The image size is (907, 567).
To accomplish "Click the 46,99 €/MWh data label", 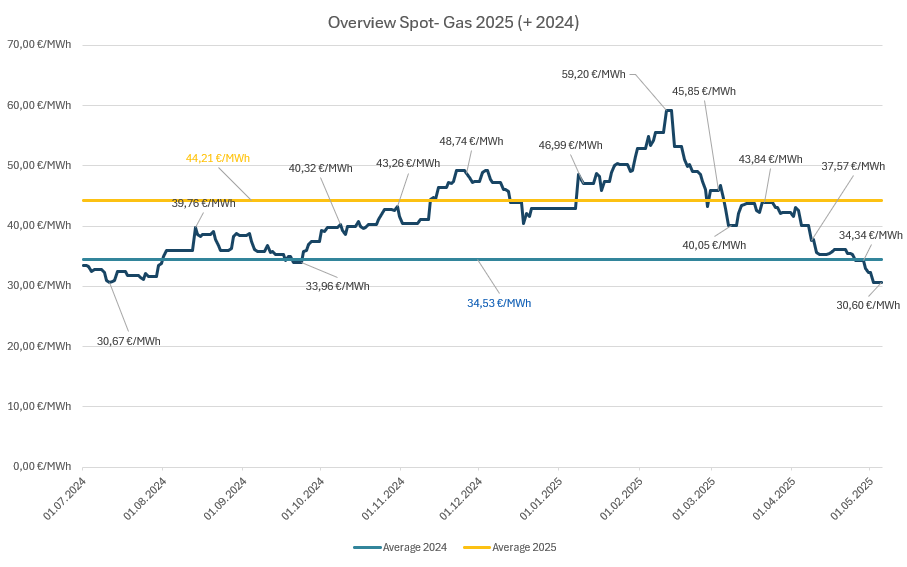I will [570, 145].
